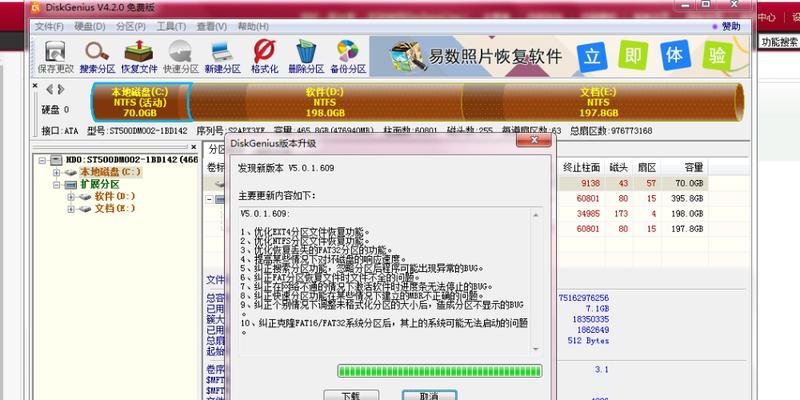Go to previous disk with left arrow
Screen dimensions: 800x400
point(49,90)
